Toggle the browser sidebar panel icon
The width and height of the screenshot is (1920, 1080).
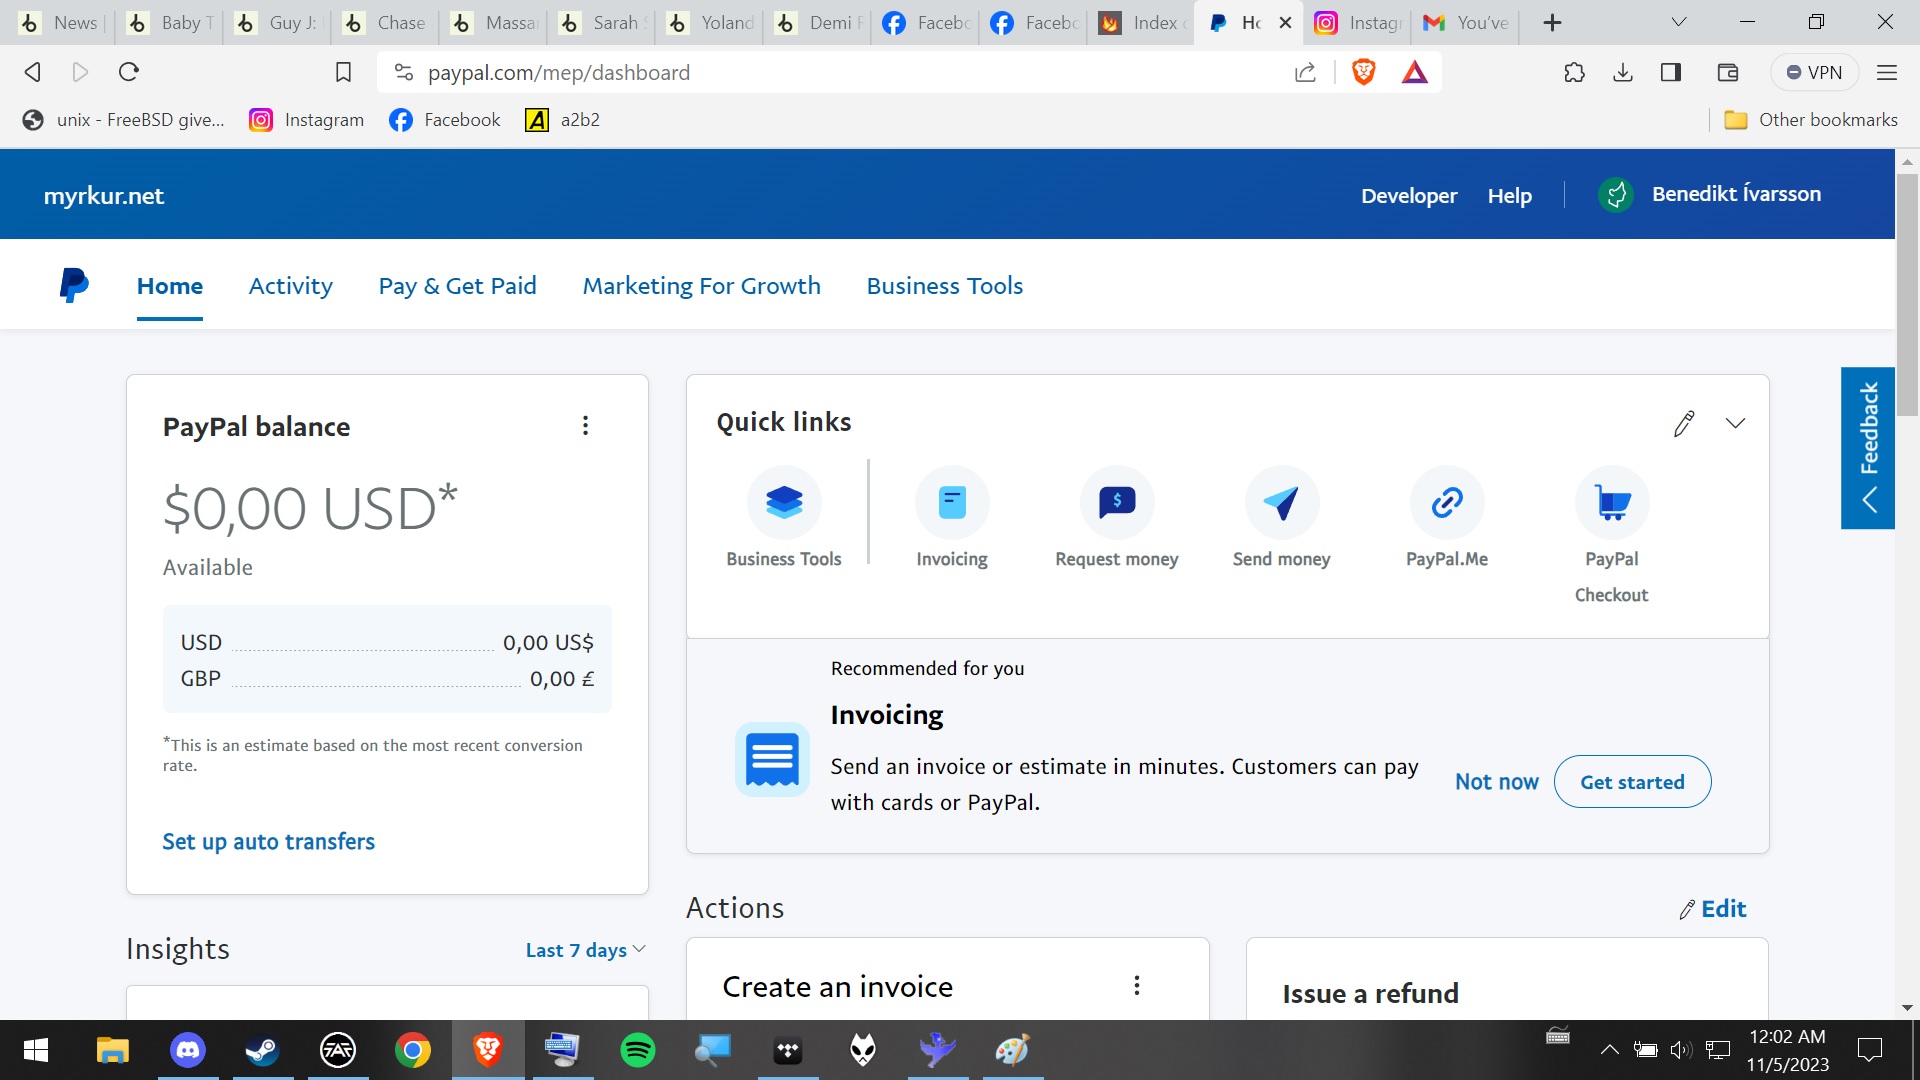(1671, 72)
